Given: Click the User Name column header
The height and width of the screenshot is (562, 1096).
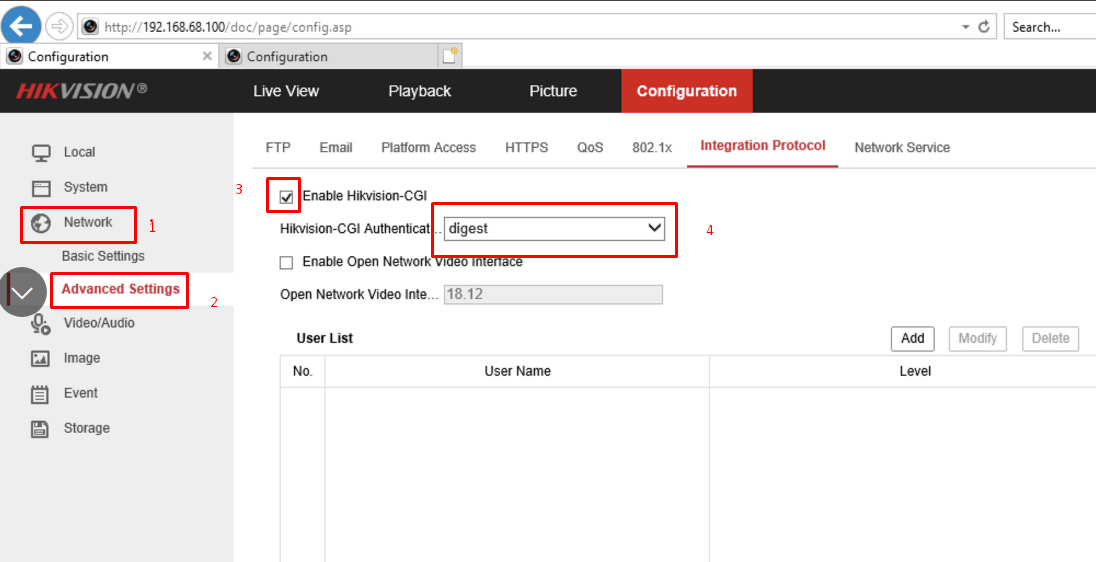Looking at the screenshot, I should pos(517,371).
